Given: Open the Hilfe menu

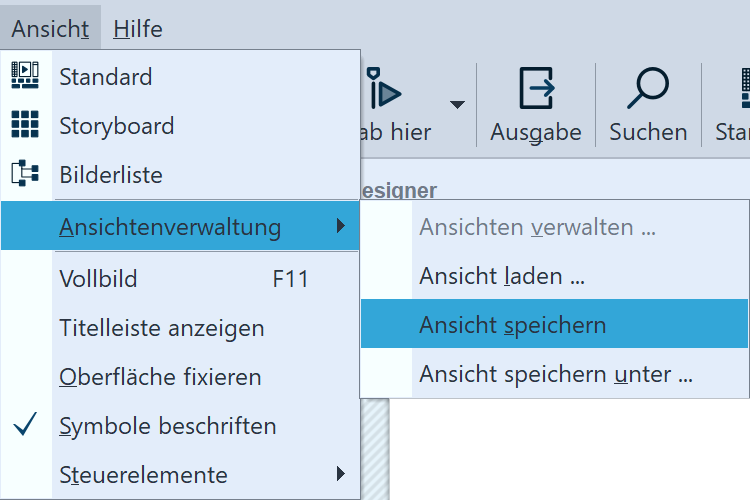Looking at the screenshot, I should pos(138,29).
